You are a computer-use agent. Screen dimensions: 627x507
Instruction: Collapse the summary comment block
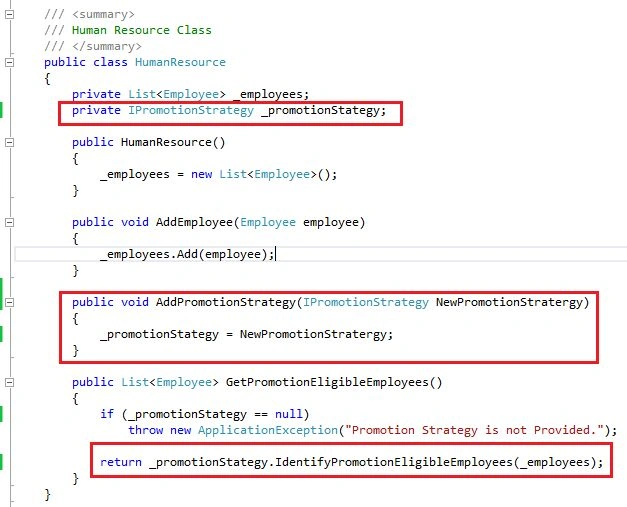pos(9,14)
